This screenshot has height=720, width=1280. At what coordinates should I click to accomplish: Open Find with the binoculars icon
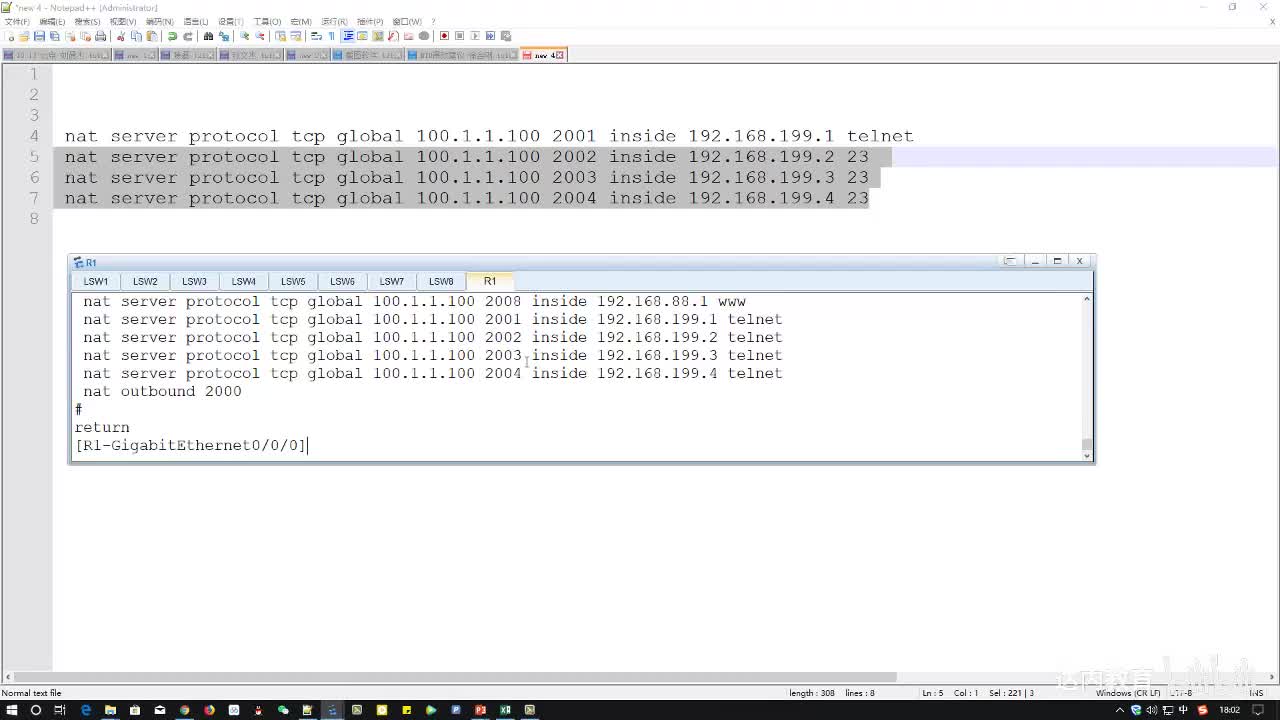point(208,36)
